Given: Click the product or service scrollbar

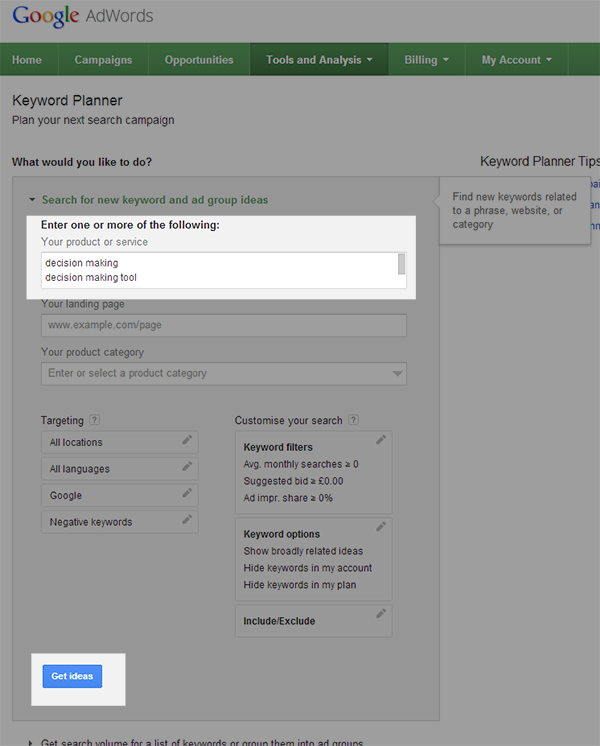Looking at the screenshot, I should click(402, 265).
